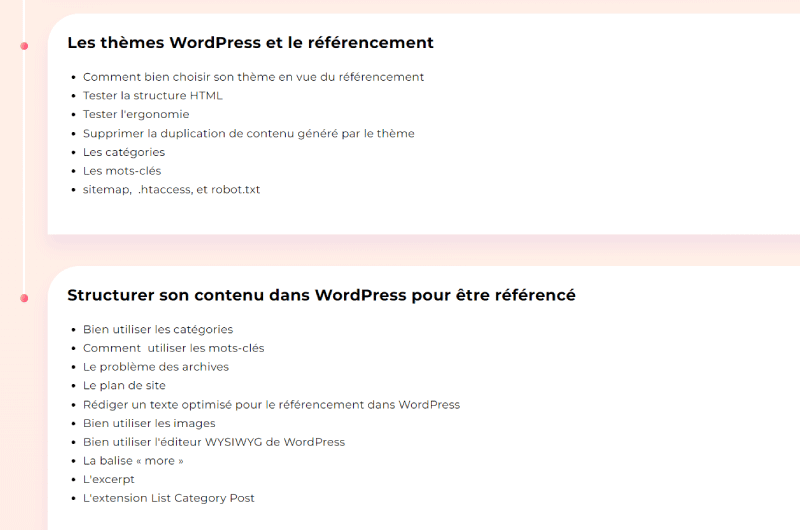
Task: Click 'Les catégories' list item
Action: (124, 152)
